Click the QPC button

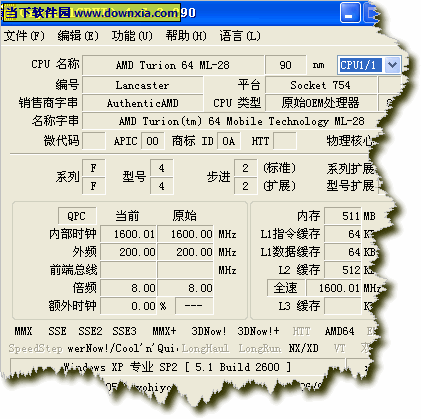click(x=77, y=216)
